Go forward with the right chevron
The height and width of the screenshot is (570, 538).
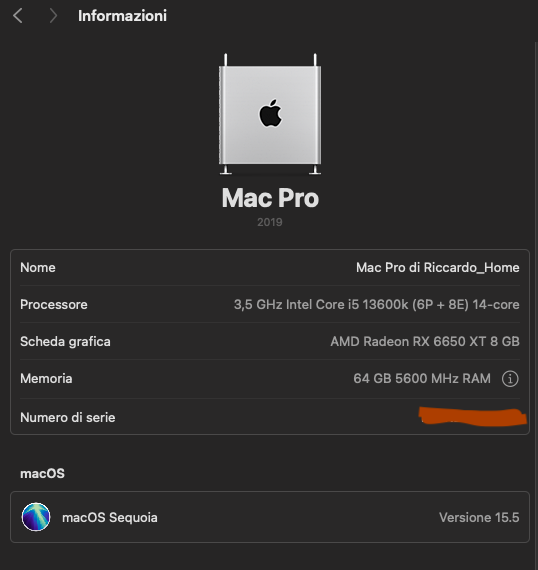(x=53, y=16)
